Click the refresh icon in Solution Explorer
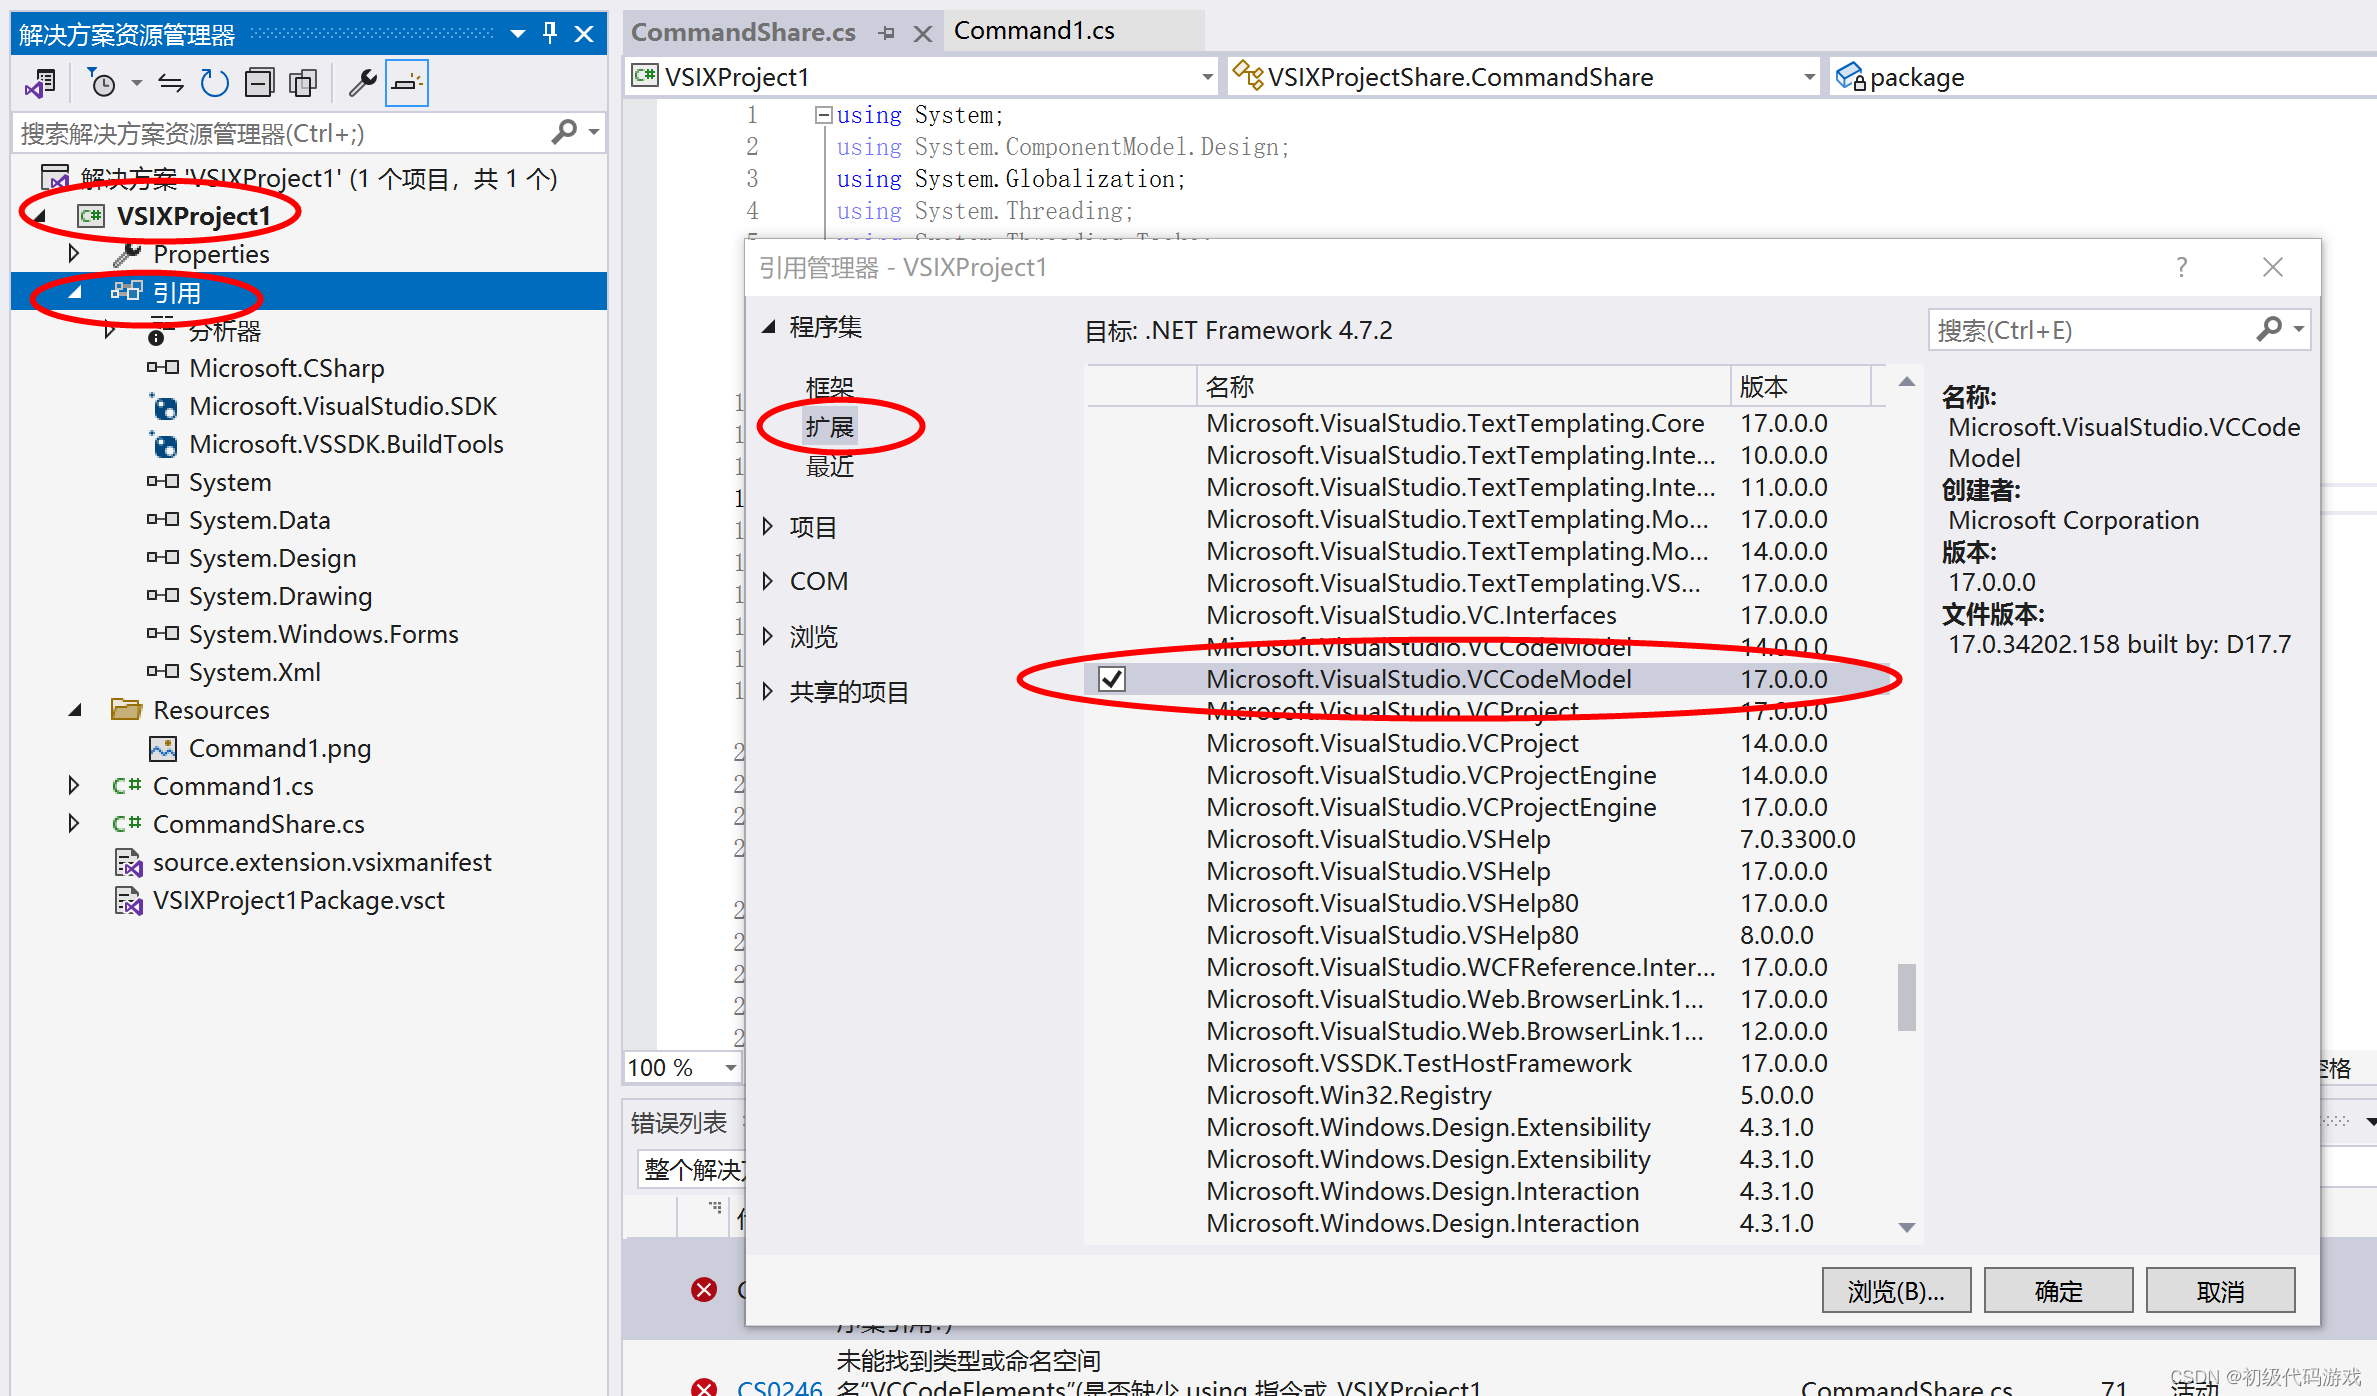The height and width of the screenshot is (1396, 2377). (x=214, y=83)
